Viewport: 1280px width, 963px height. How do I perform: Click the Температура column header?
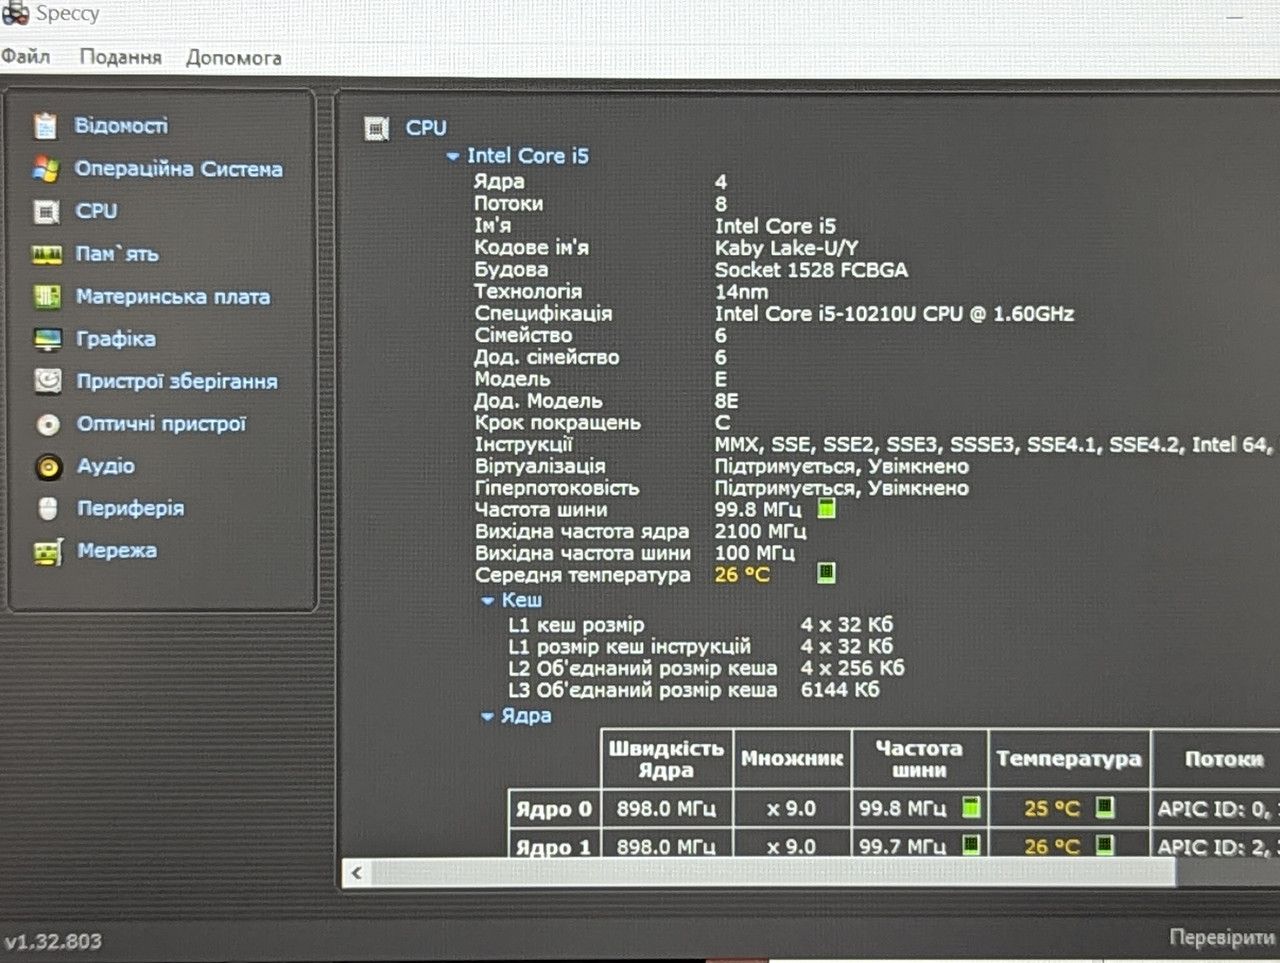[1069, 759]
